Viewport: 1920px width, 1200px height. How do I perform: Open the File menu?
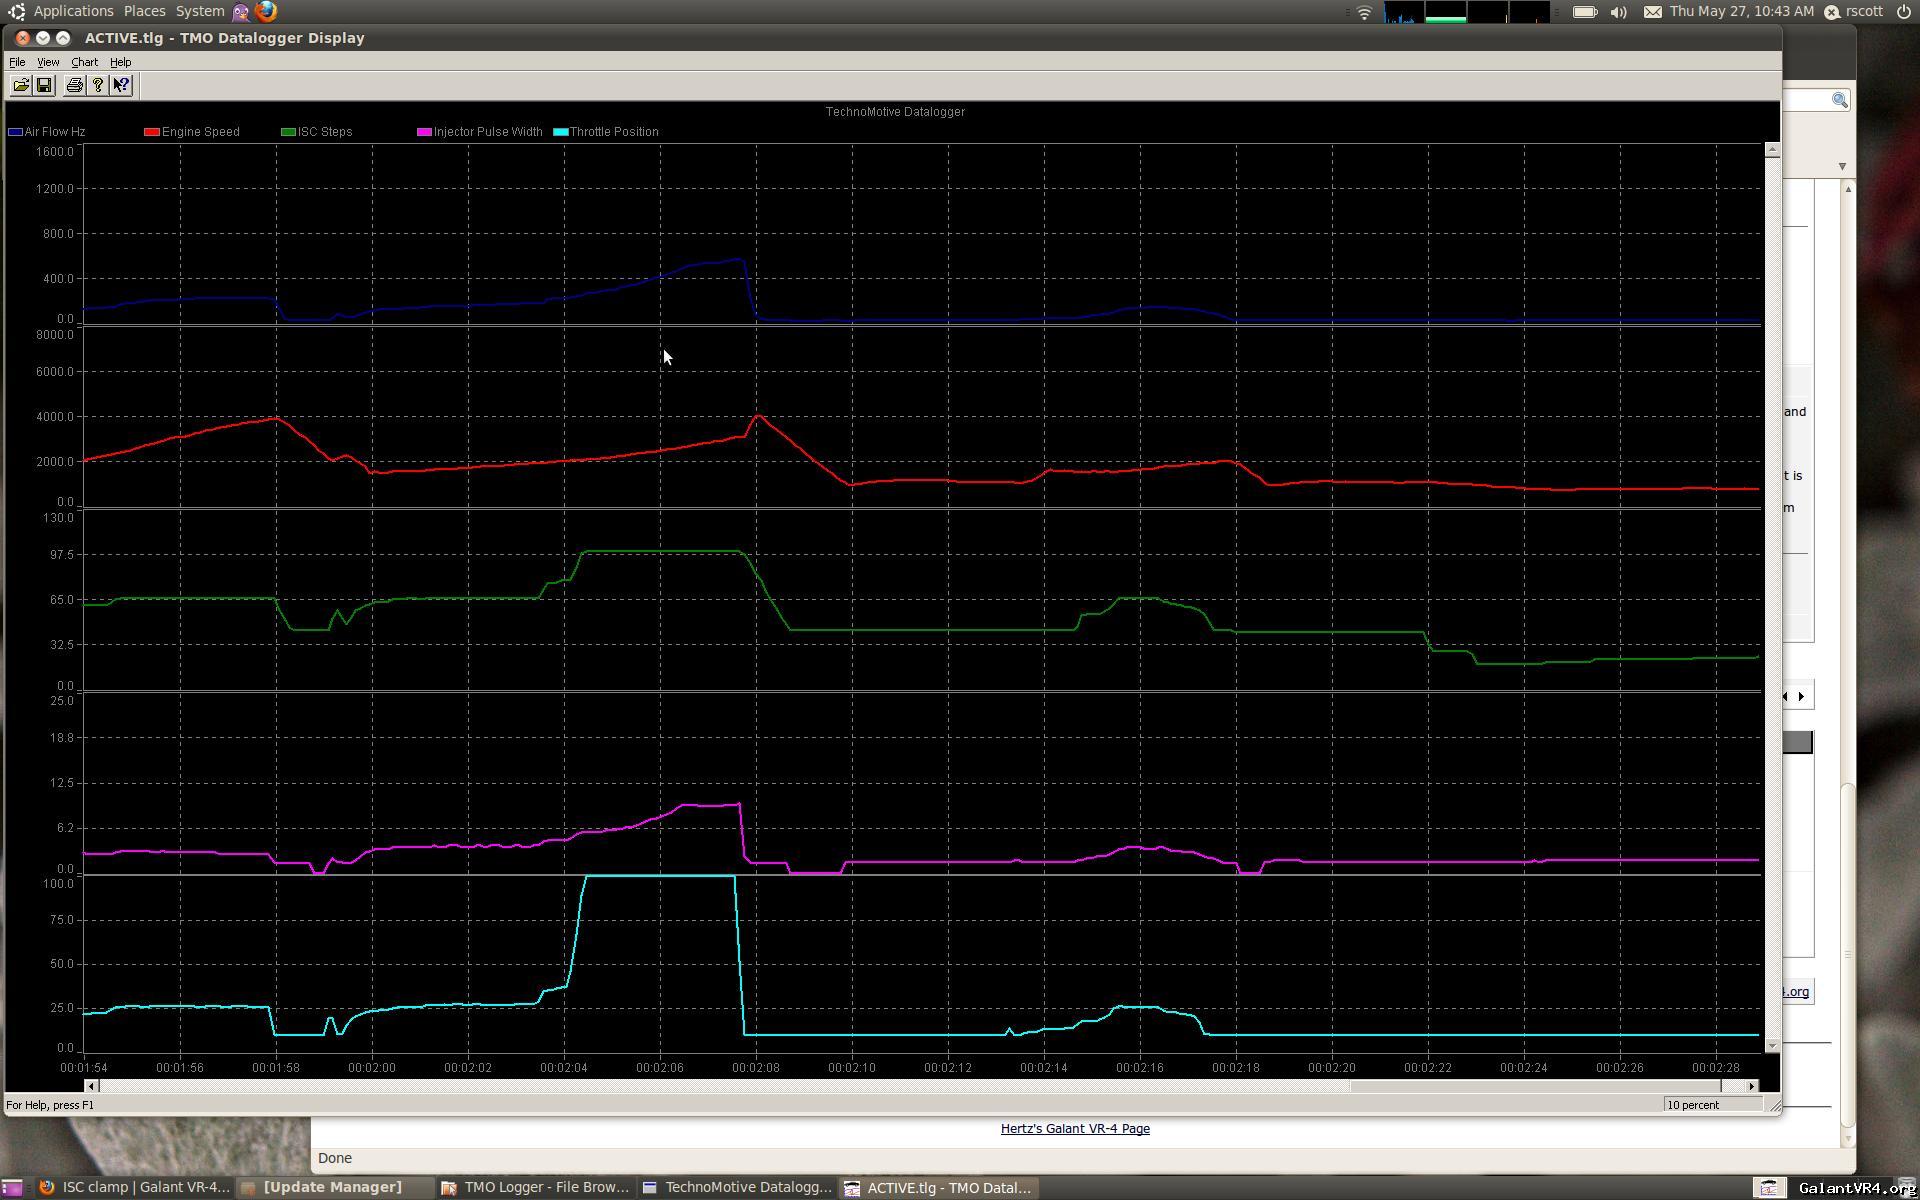(x=17, y=62)
